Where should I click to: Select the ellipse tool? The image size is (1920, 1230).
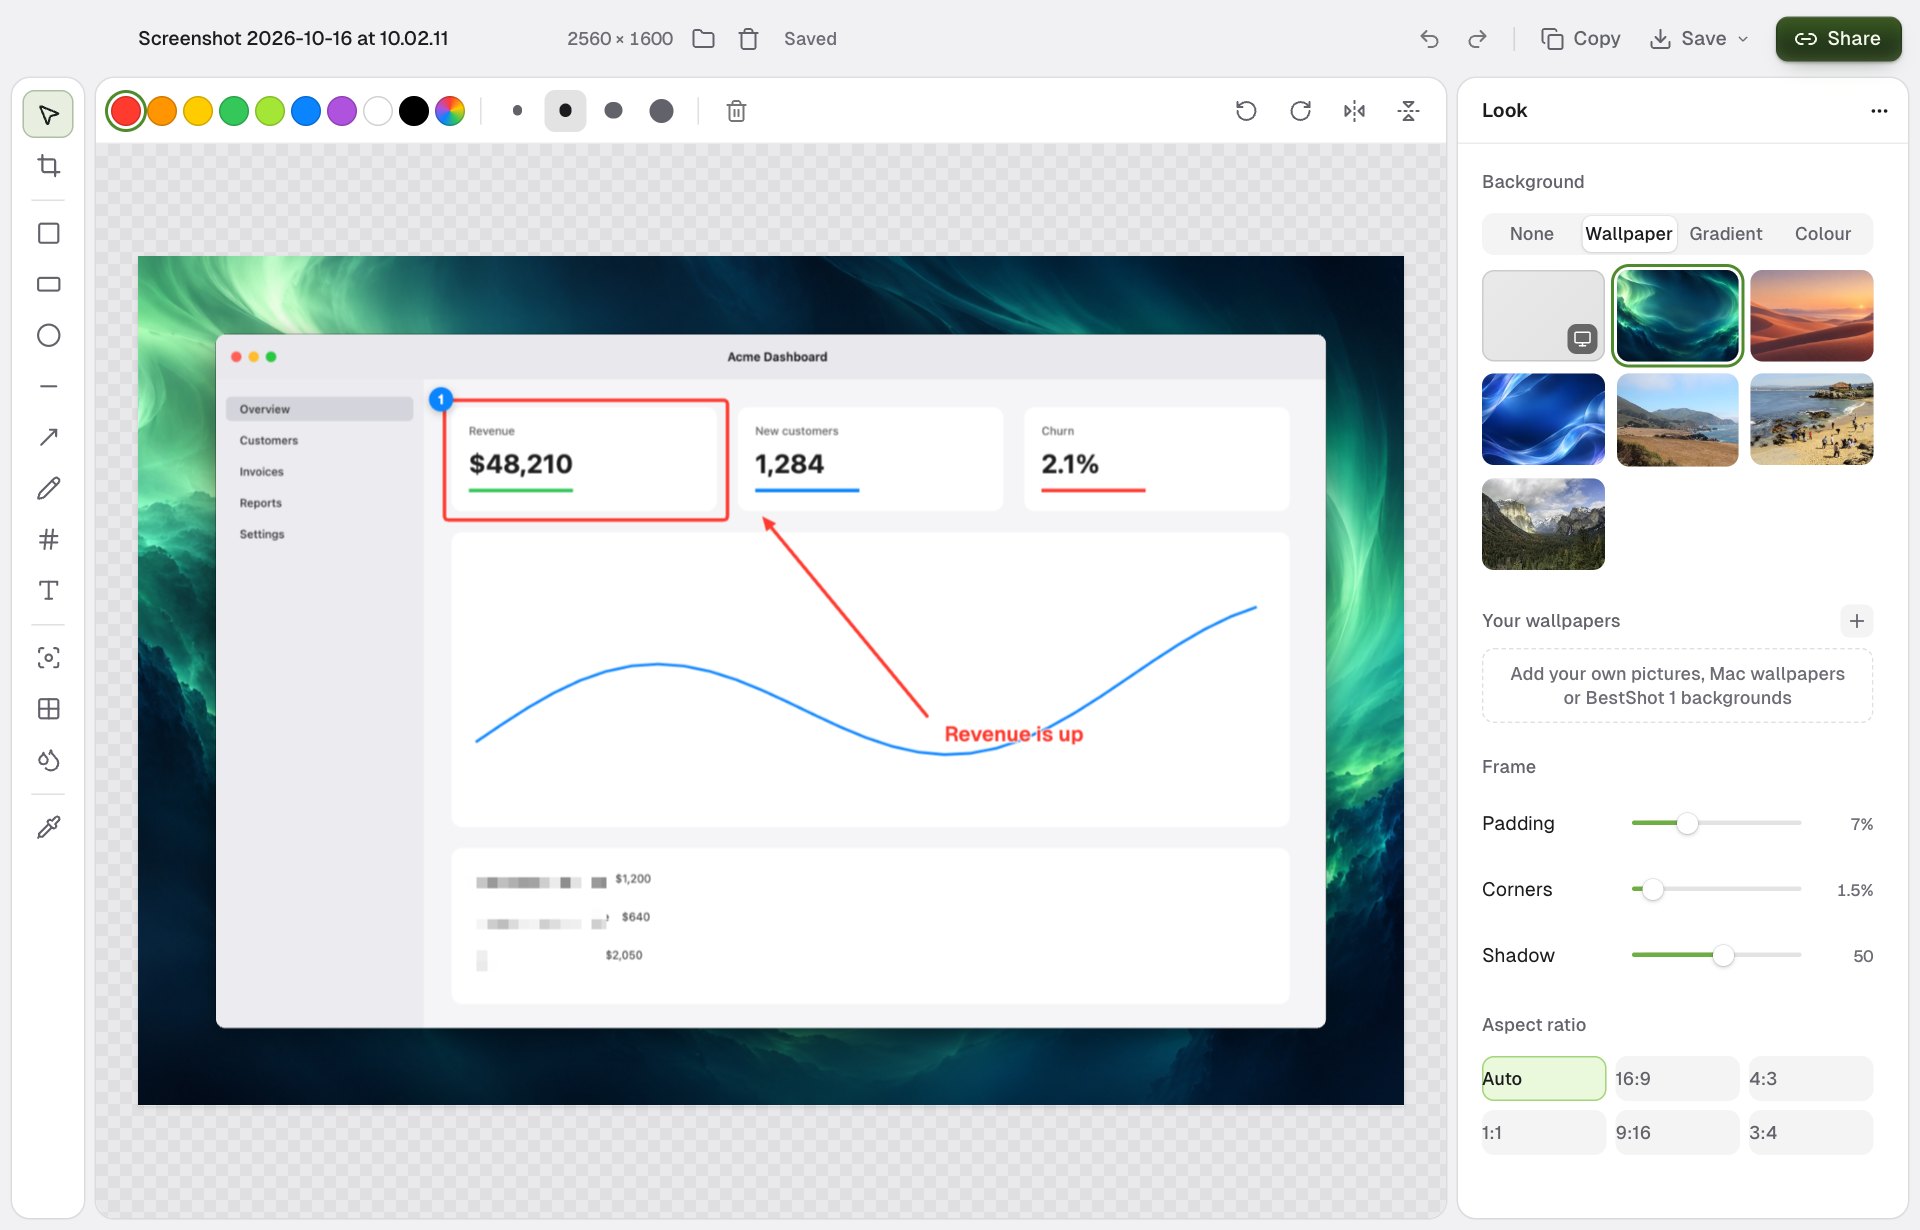pyautogui.click(x=48, y=335)
